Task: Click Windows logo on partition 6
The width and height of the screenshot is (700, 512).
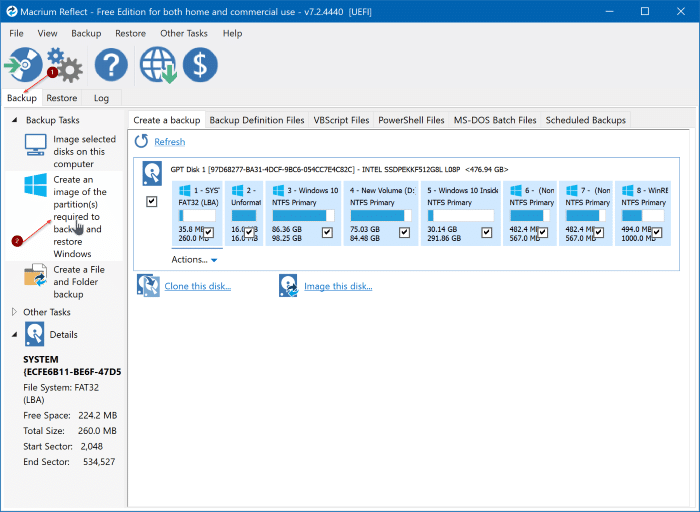Action: click(x=516, y=191)
